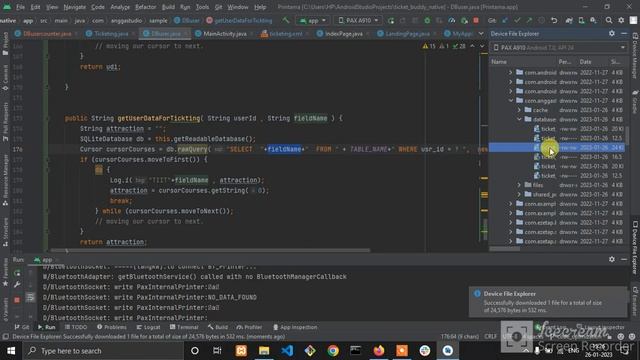Click the wrench icon in Run panel
Viewport: 640px width, 360px height.
(x=17, y=284)
